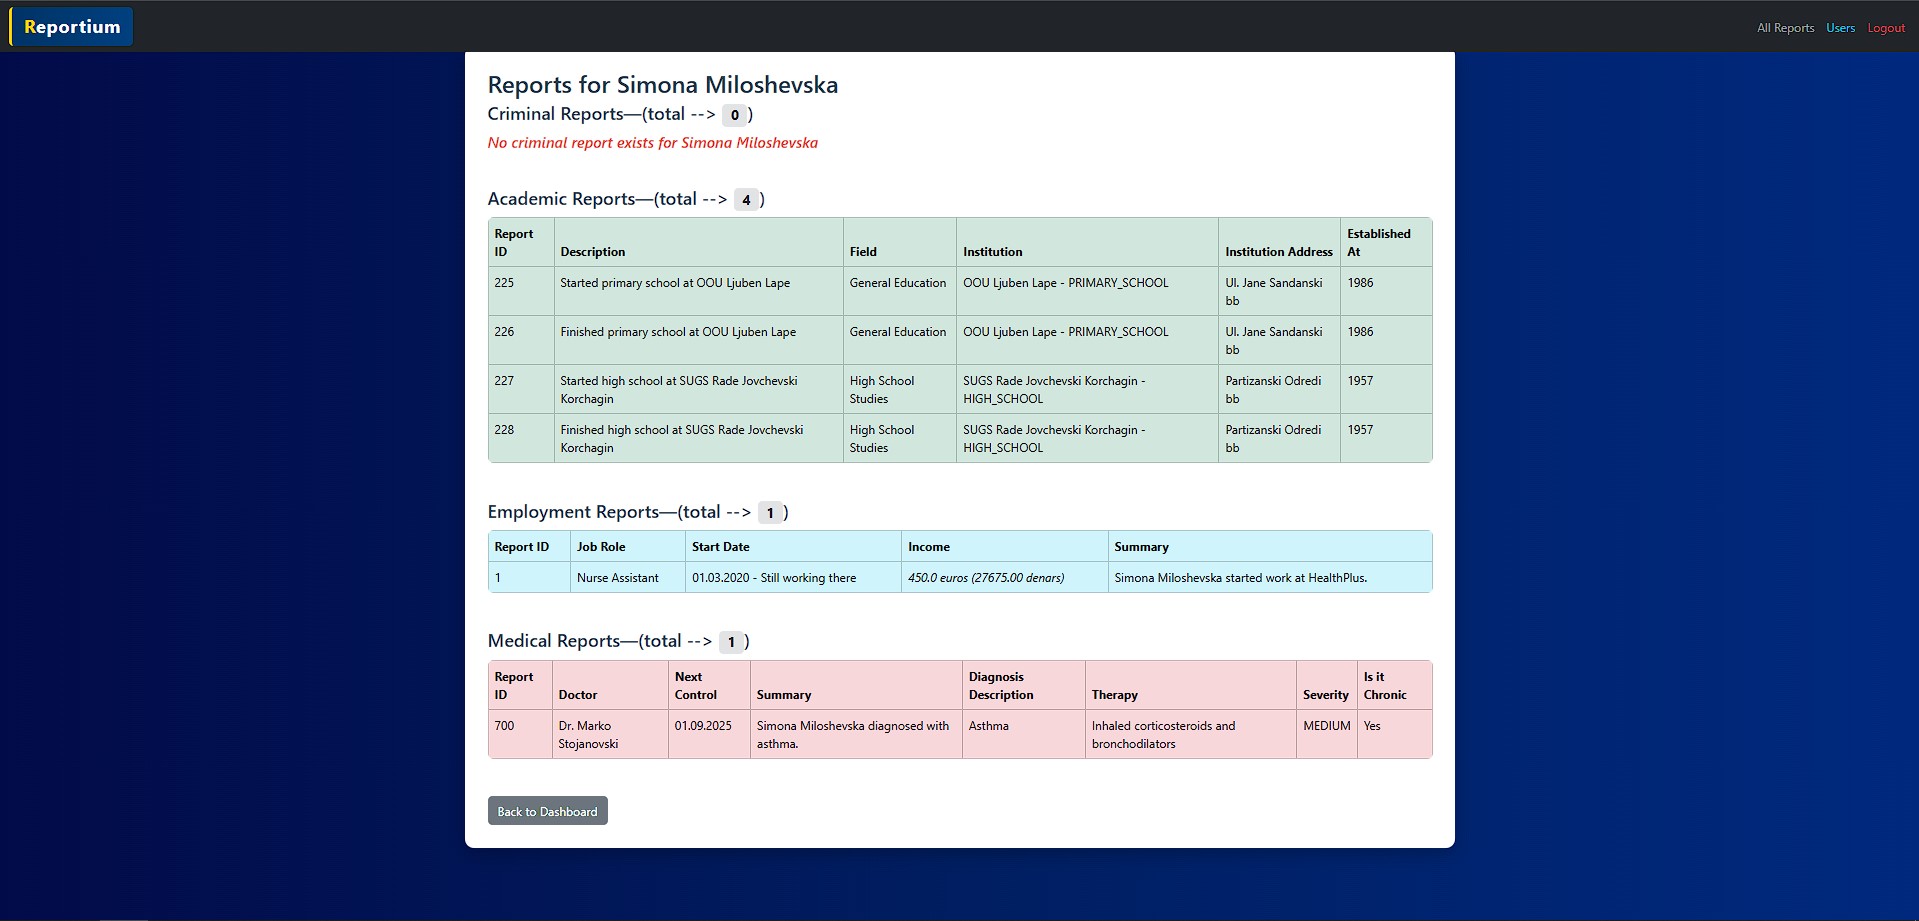Click Established At column header
The image size is (1919, 921).
[1386, 242]
